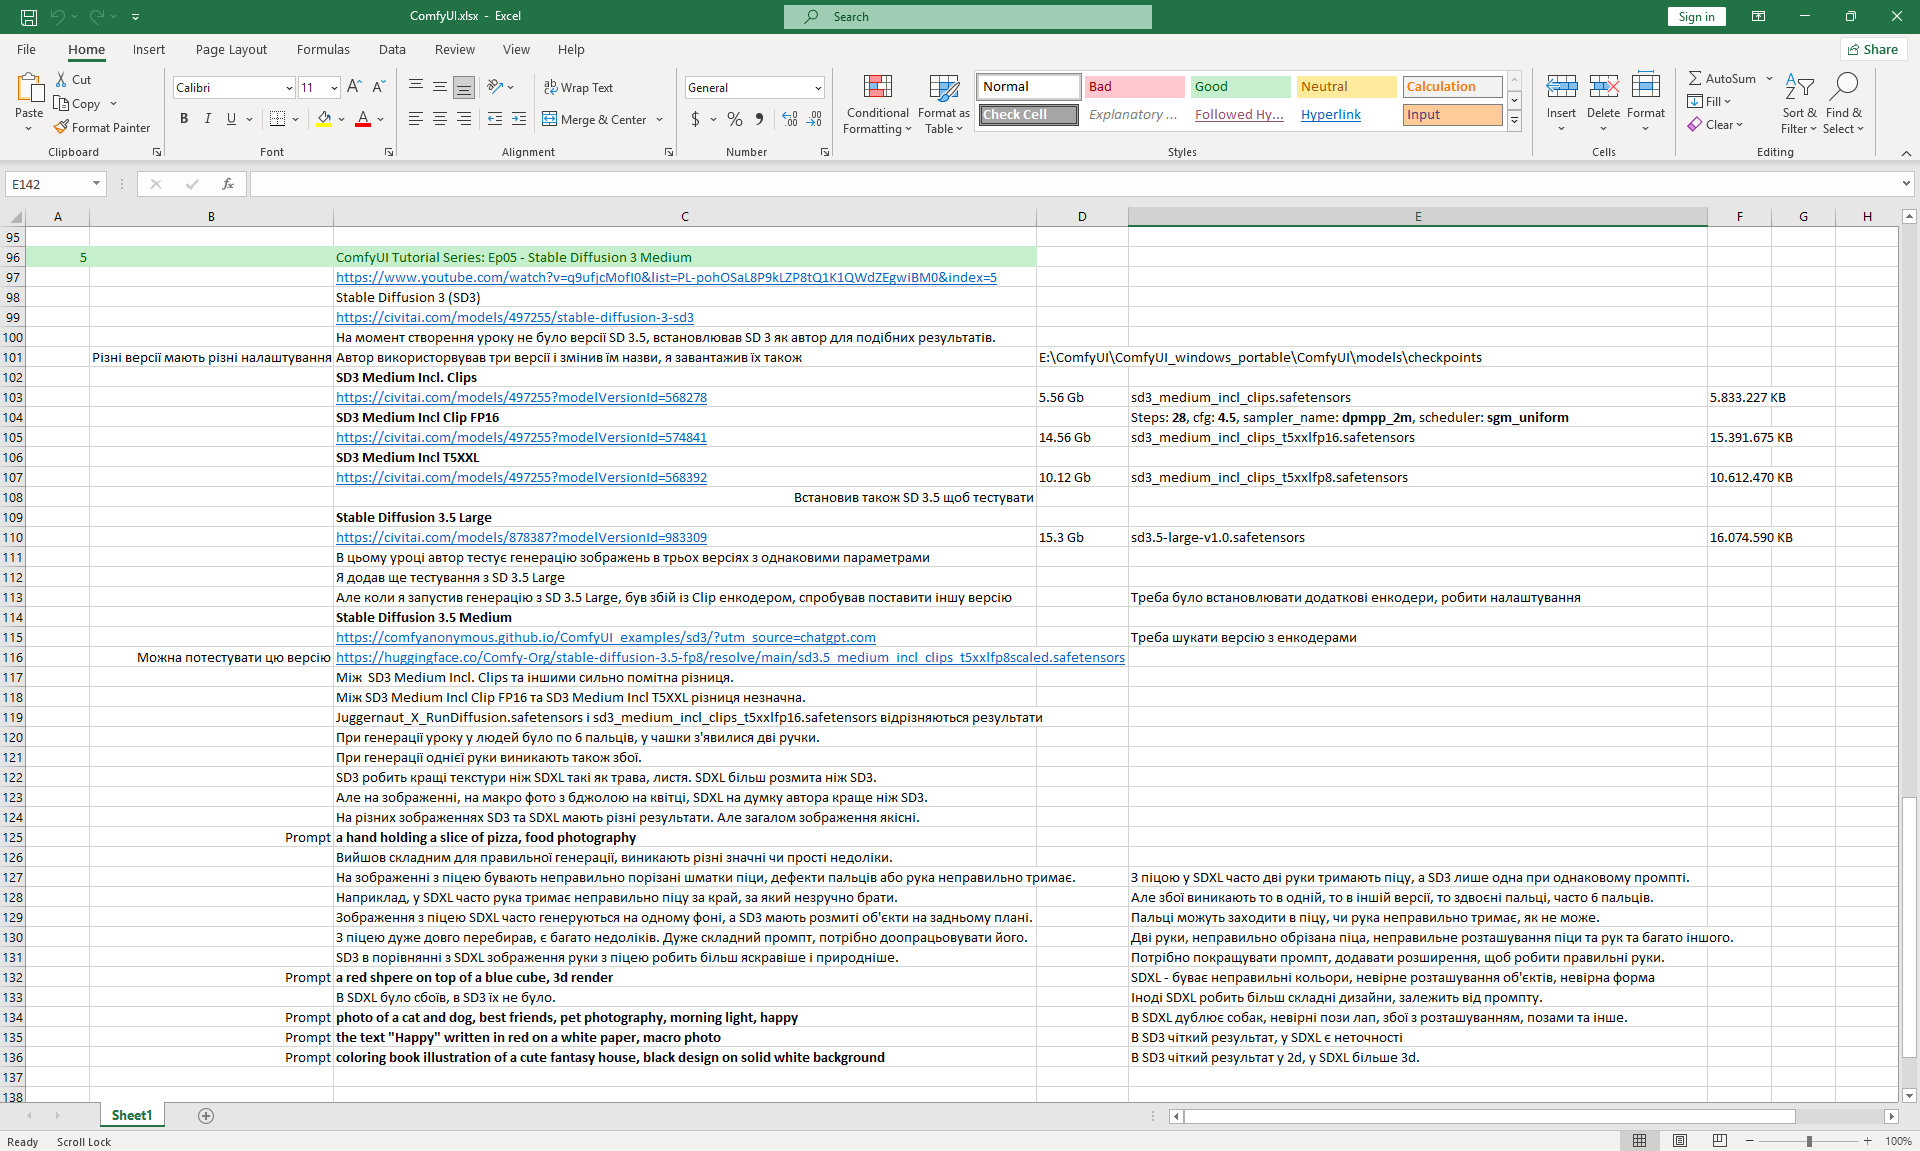
Task: Open the civitai stable-diffusion-3-sd3 link
Action: point(514,317)
